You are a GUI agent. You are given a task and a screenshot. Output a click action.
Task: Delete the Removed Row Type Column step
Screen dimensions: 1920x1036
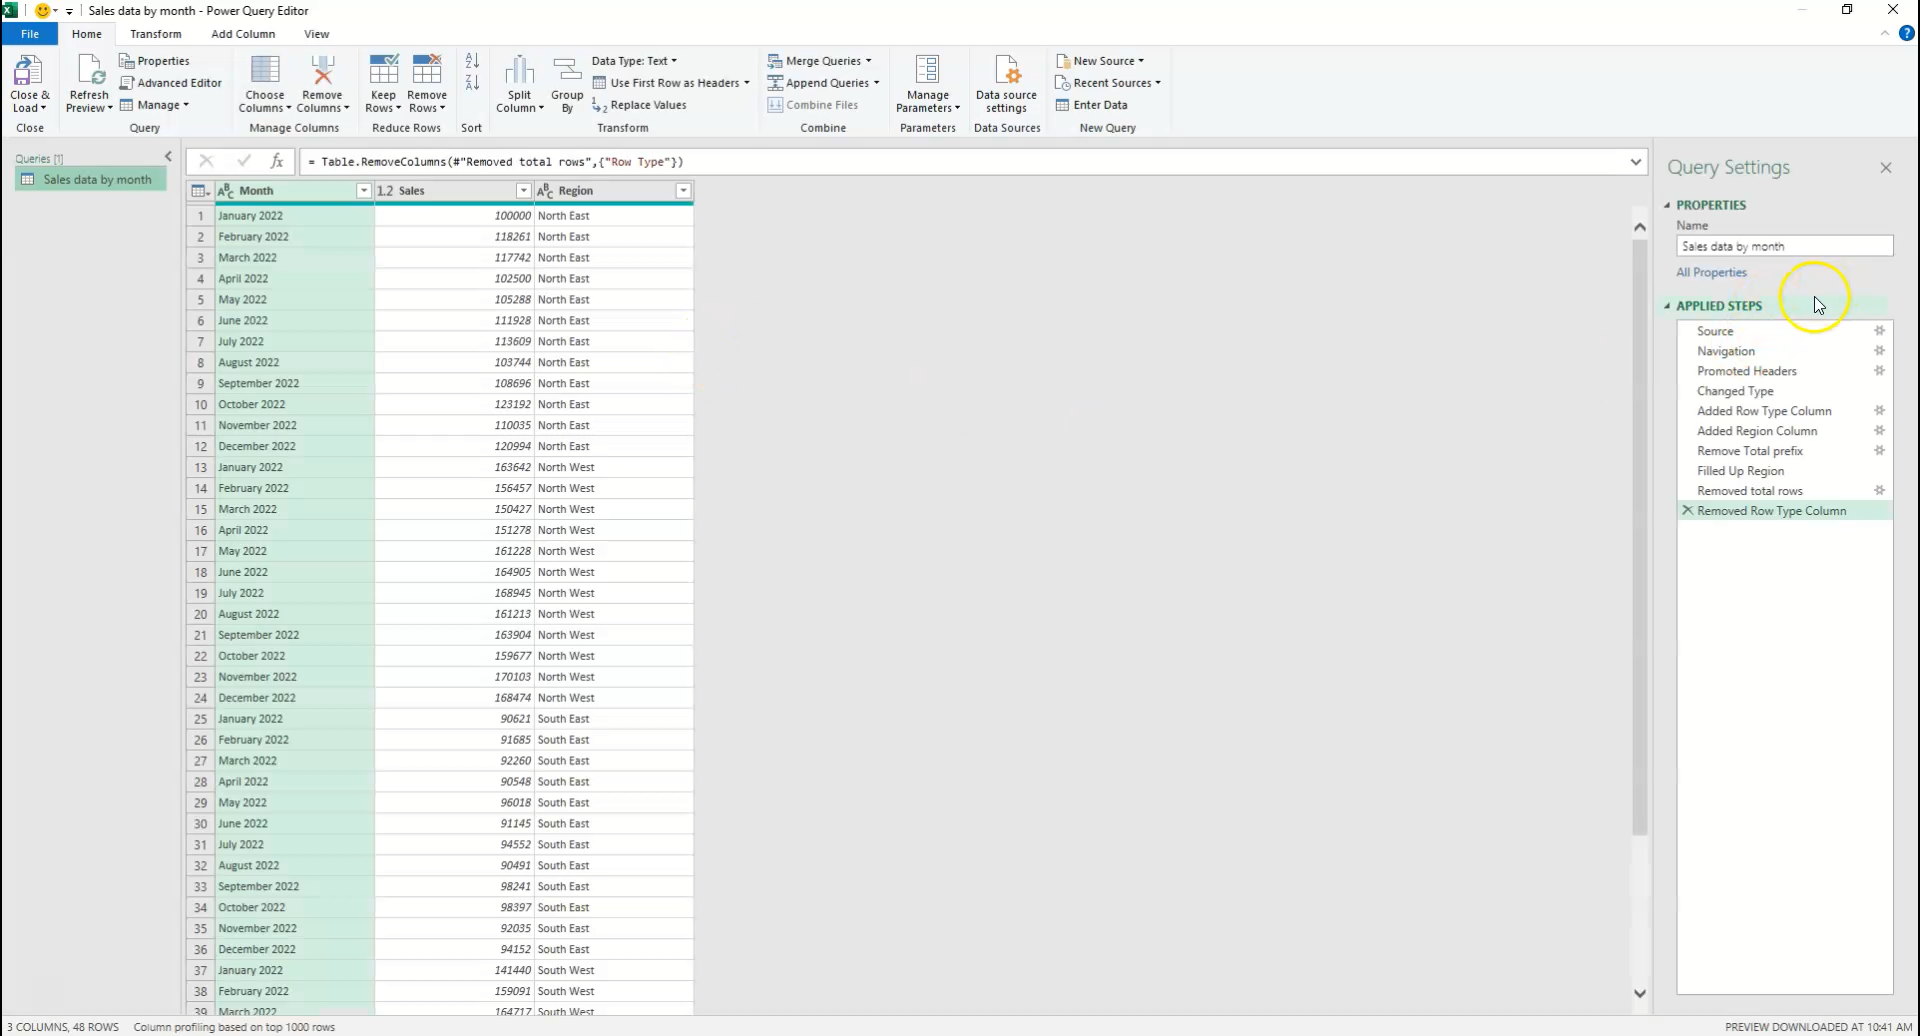click(x=1687, y=510)
